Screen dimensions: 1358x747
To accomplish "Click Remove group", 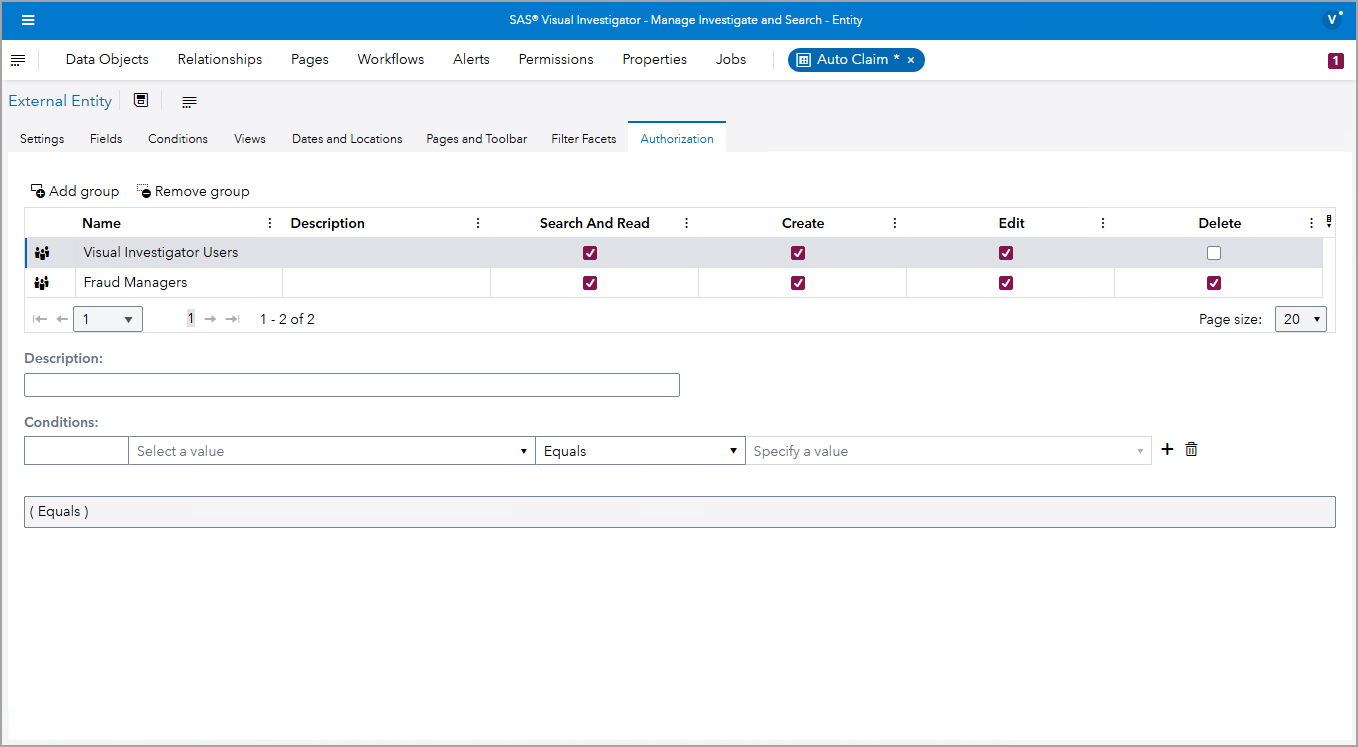I will point(193,190).
